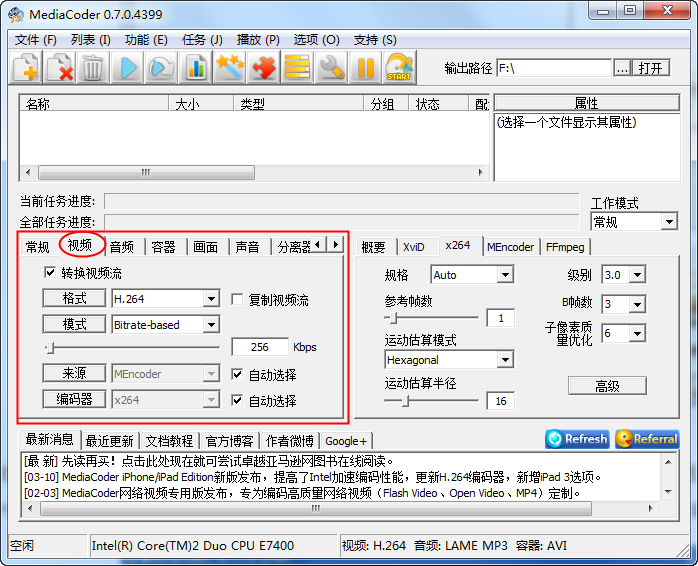
Task: Switch to the 概要 tab
Action: tap(373, 247)
